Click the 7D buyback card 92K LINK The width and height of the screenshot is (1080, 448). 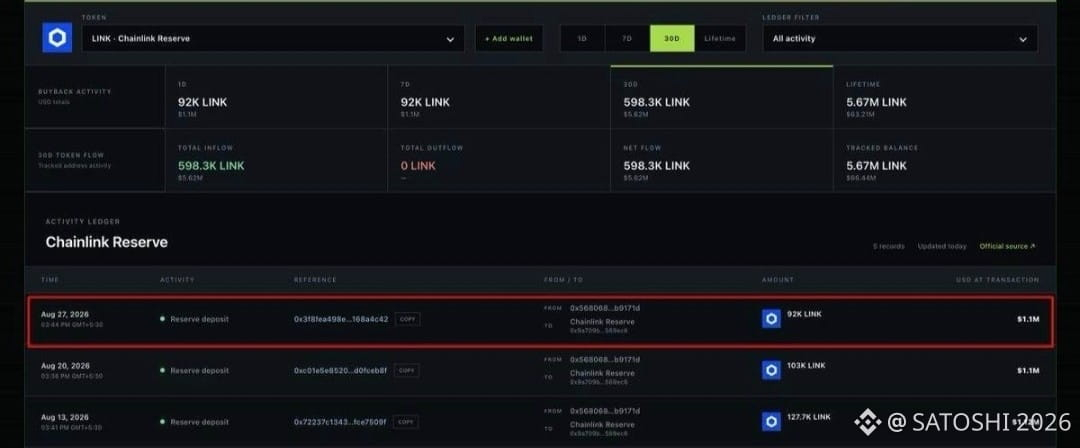(499, 97)
